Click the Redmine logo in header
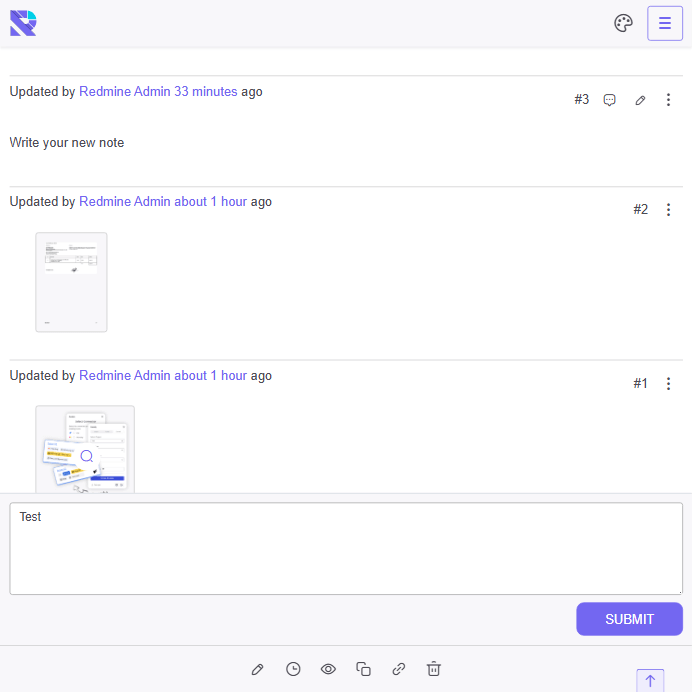Image resolution: width=692 pixels, height=692 pixels. [23, 22]
